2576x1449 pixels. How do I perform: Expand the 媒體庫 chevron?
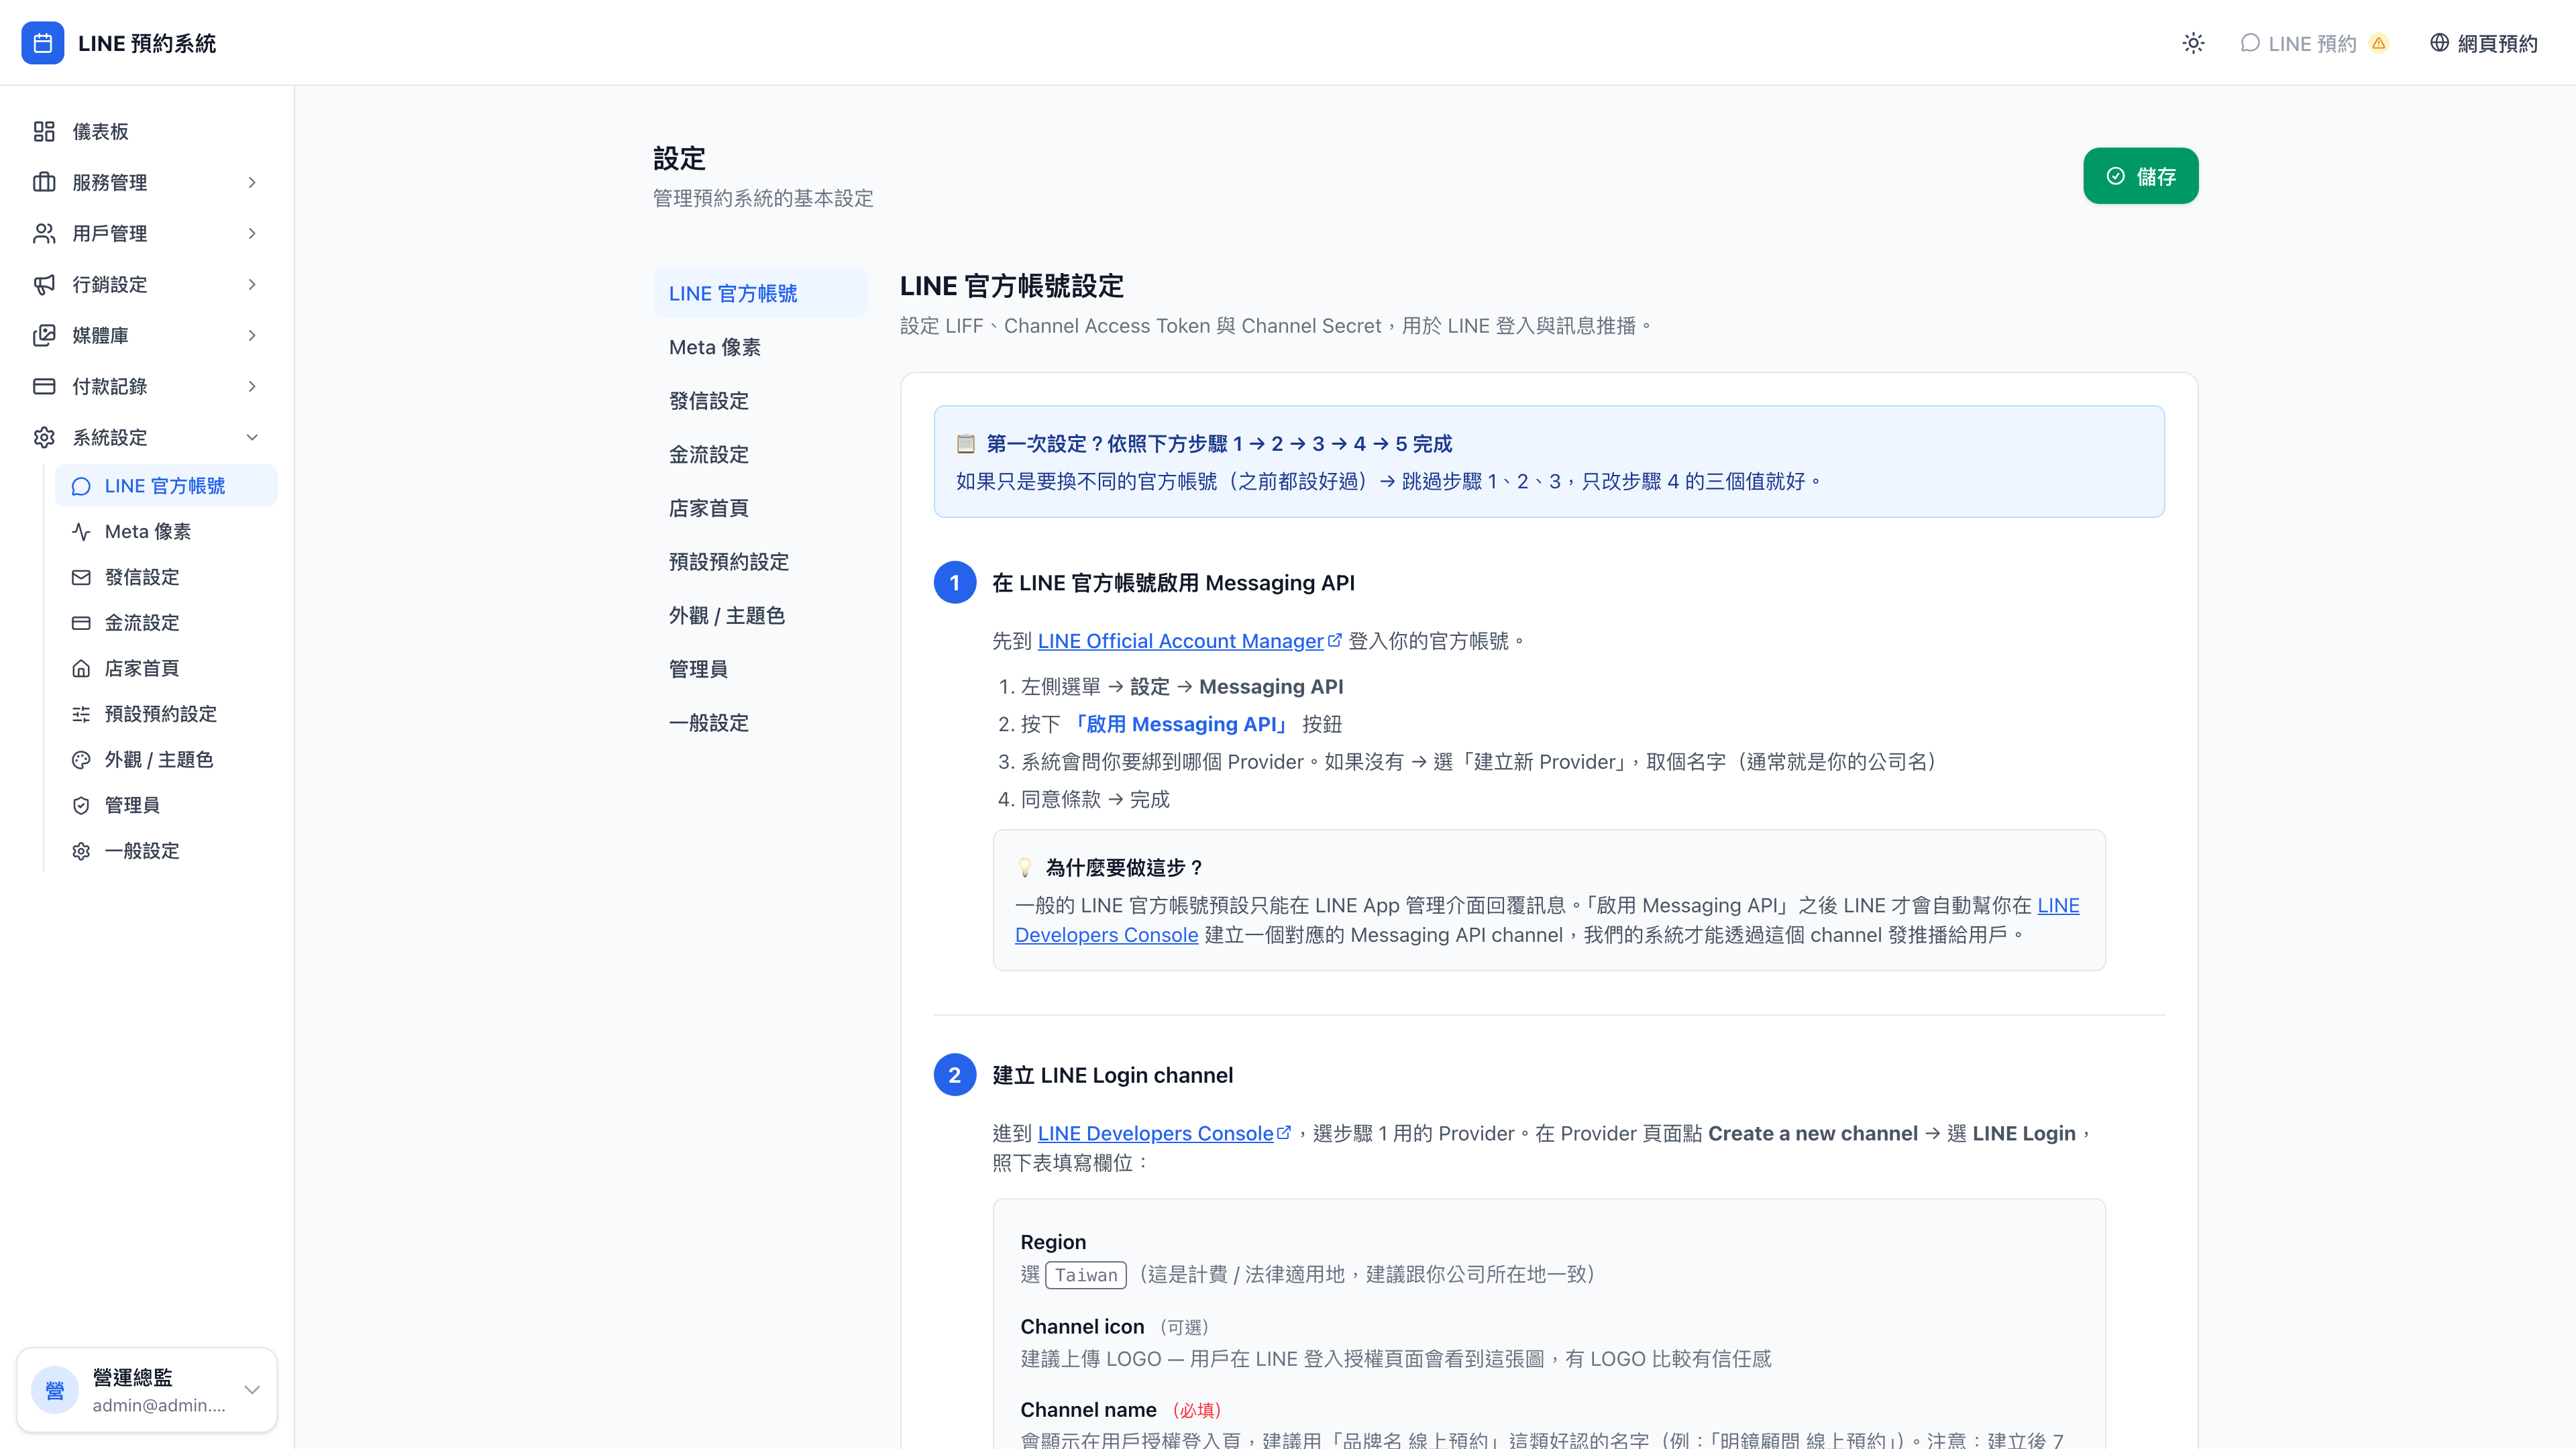click(x=252, y=335)
